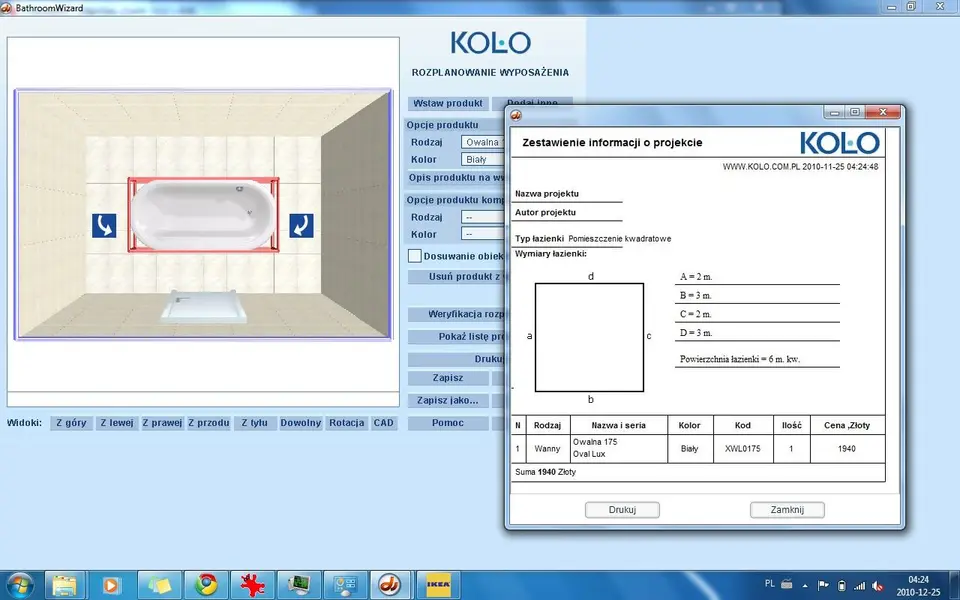
Task: Click KOLO logo in summary dialog
Action: point(839,143)
